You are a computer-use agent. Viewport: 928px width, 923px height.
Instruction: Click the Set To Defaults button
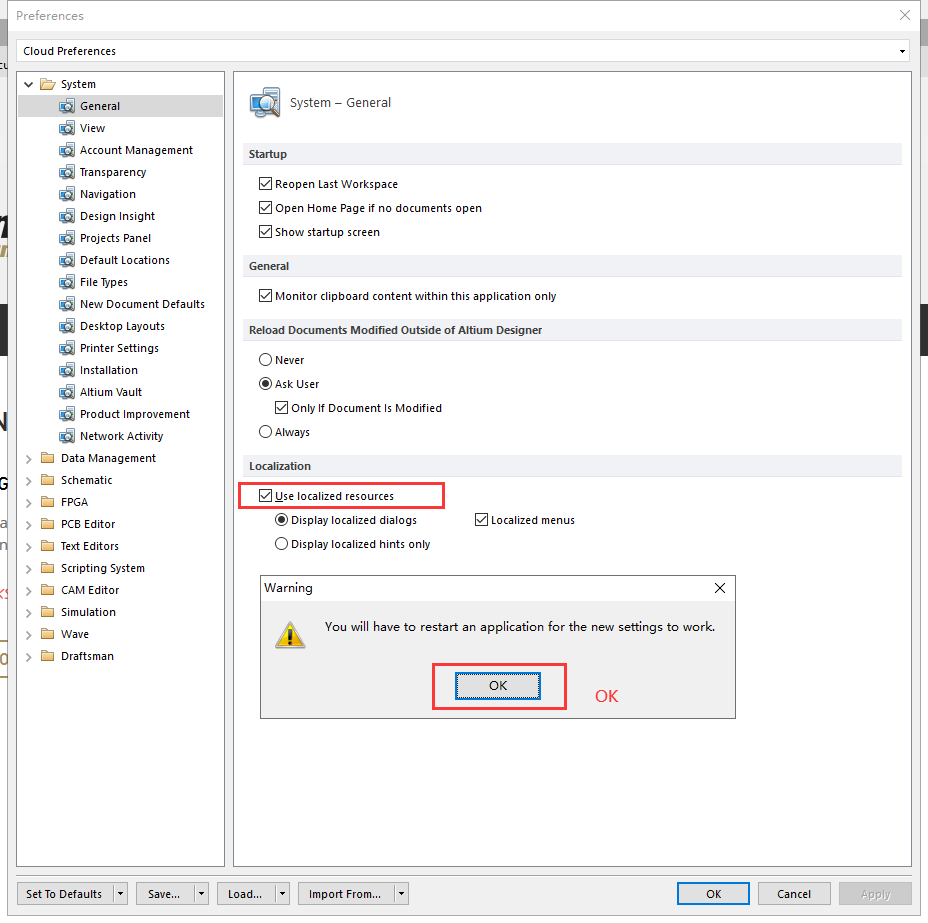click(65, 893)
